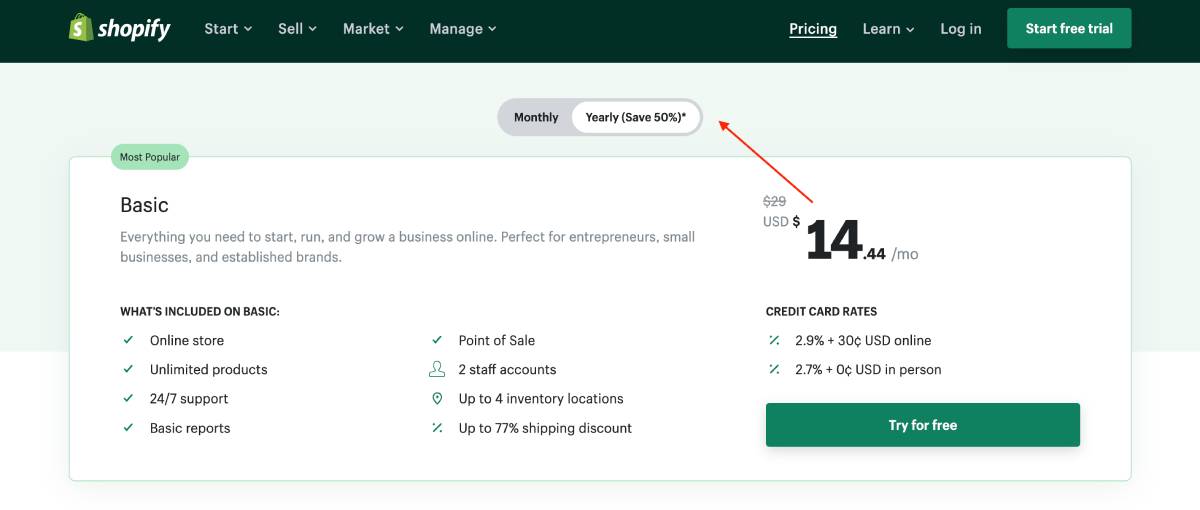This screenshot has height=510, width=1200.
Task: Click the Try for free button
Action: pyautogui.click(x=923, y=425)
